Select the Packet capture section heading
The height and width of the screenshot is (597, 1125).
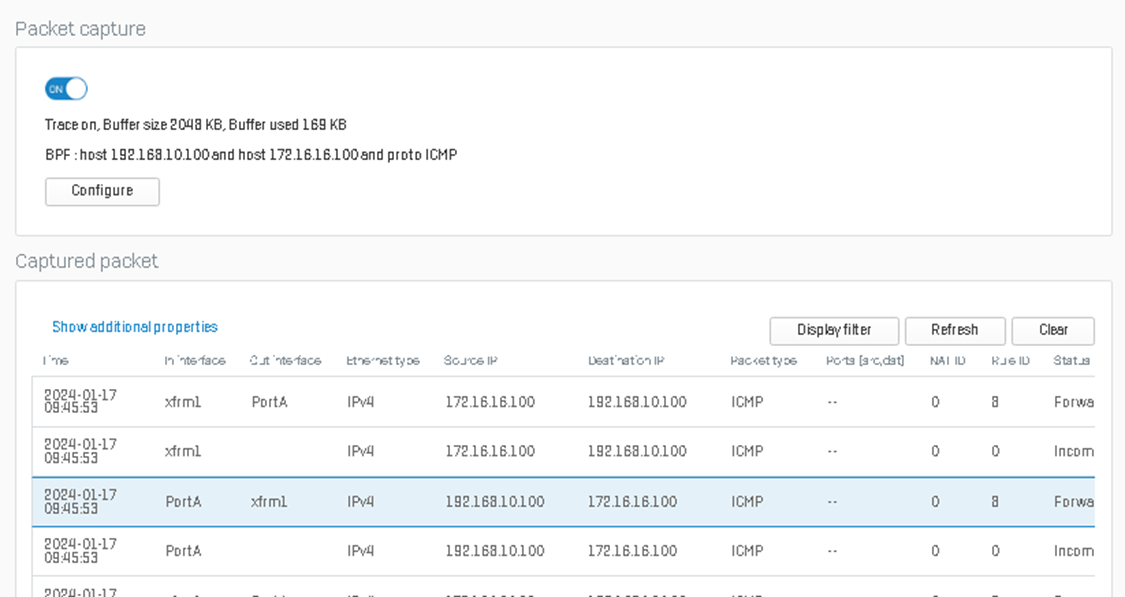80,29
